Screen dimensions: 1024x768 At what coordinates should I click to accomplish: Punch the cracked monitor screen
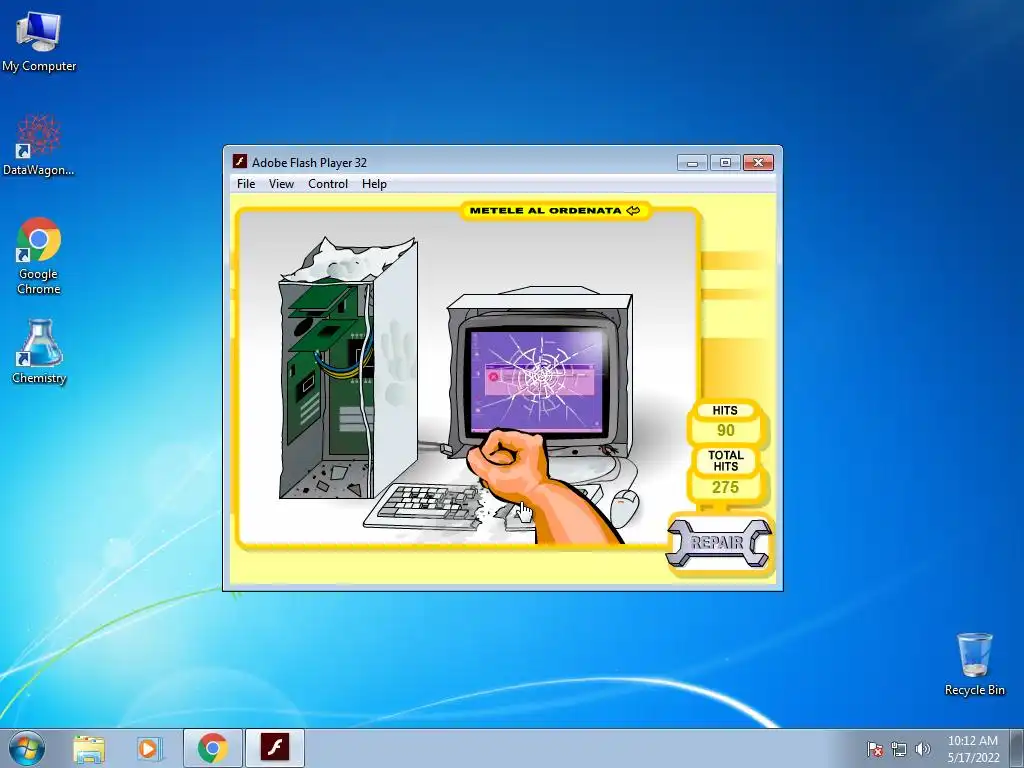click(x=537, y=380)
